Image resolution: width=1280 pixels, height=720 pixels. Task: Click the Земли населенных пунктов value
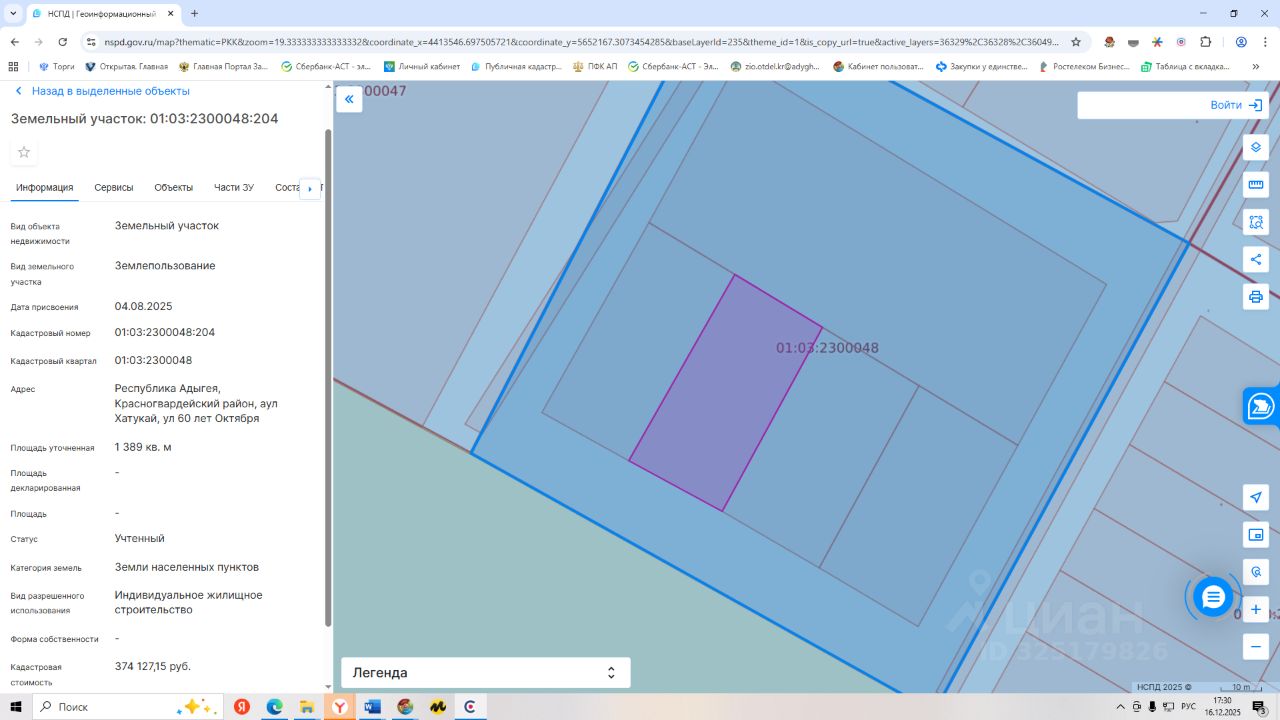(x=187, y=567)
